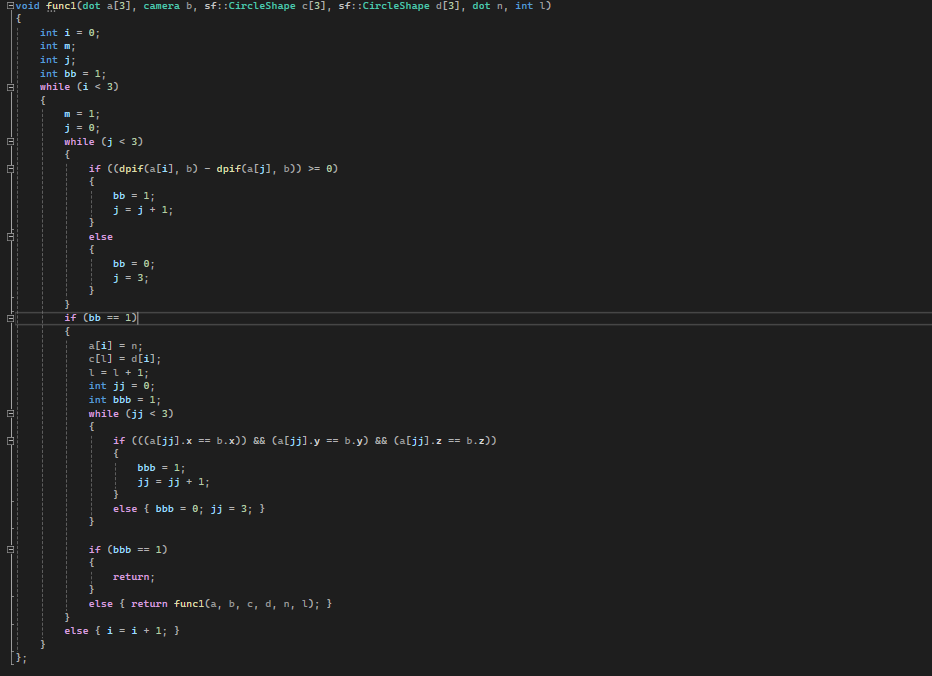The image size is (932, 676).
Task: Place cursor on else i = i + 1 line
Action: [122, 631]
